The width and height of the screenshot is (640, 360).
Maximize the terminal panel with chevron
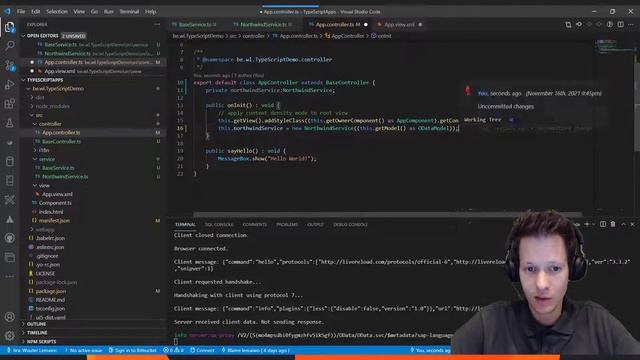623,224
